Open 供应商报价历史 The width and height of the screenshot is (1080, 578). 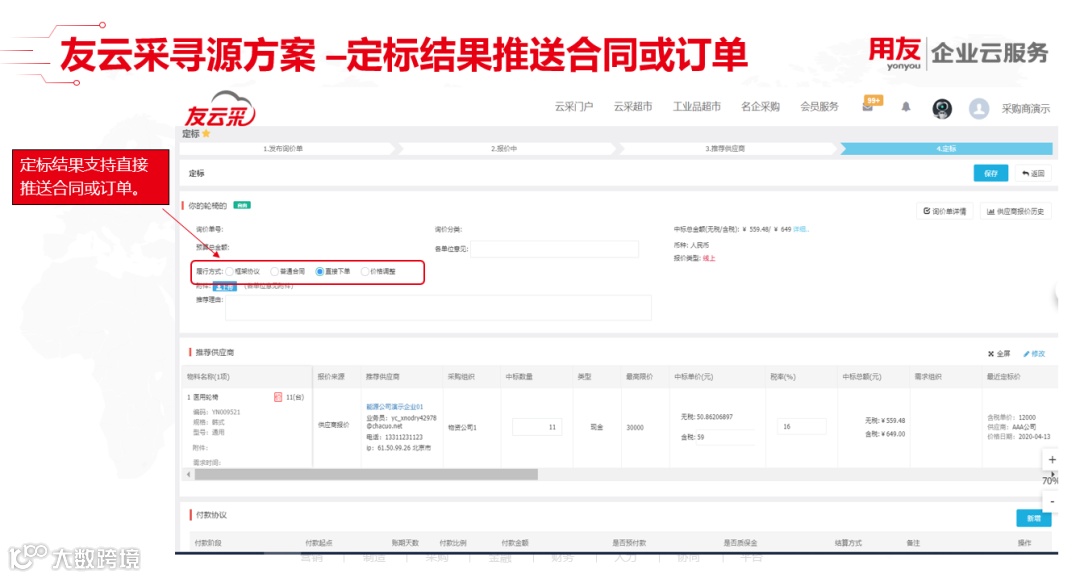point(1015,211)
